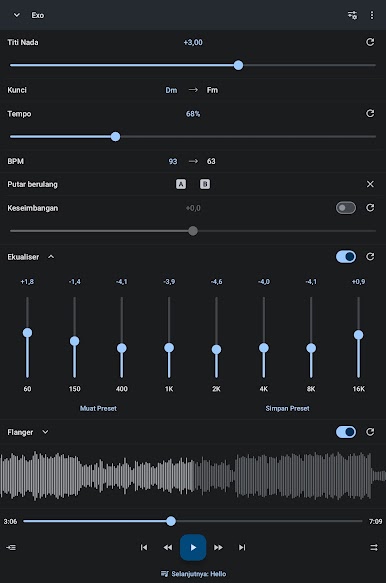Viewport: 386px width, 583px height.
Task: Click the original key Dm
Action: (x=171, y=90)
